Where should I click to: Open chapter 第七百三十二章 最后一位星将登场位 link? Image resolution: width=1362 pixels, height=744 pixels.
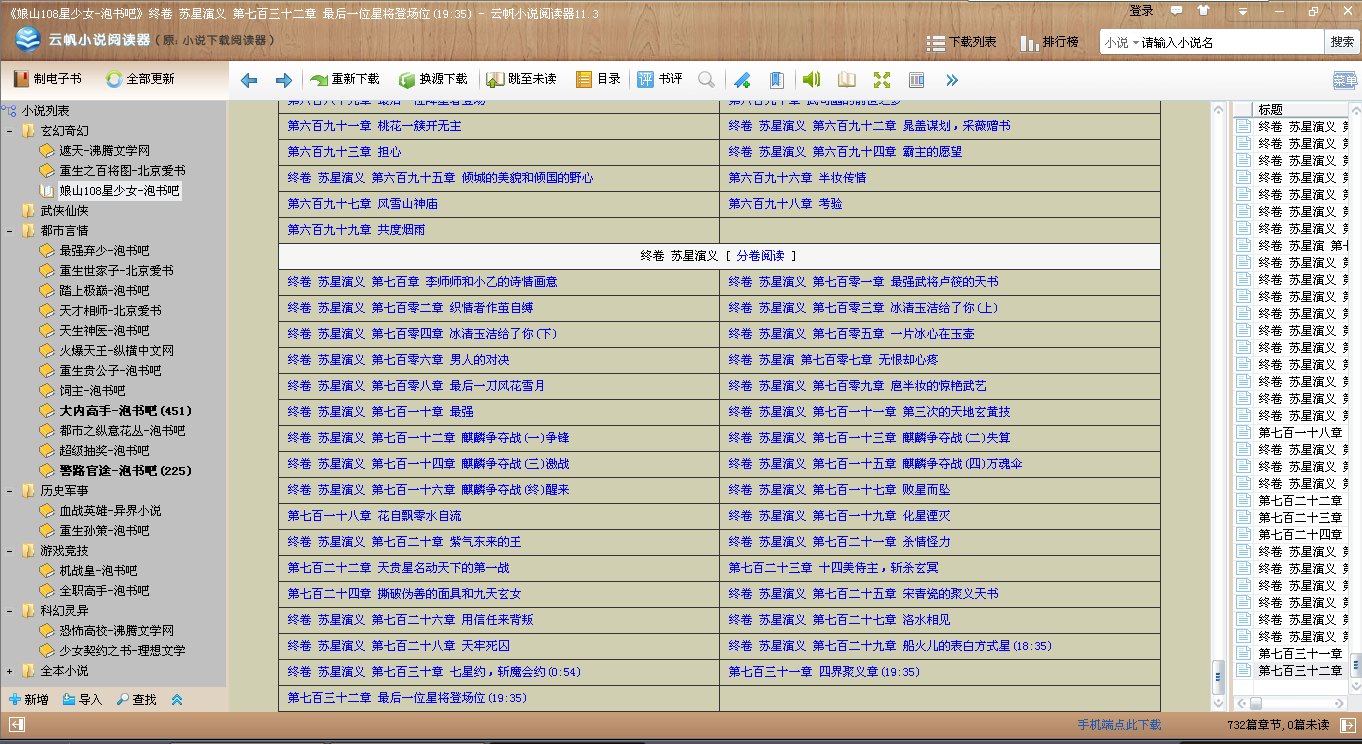pyautogui.click(x=407, y=698)
